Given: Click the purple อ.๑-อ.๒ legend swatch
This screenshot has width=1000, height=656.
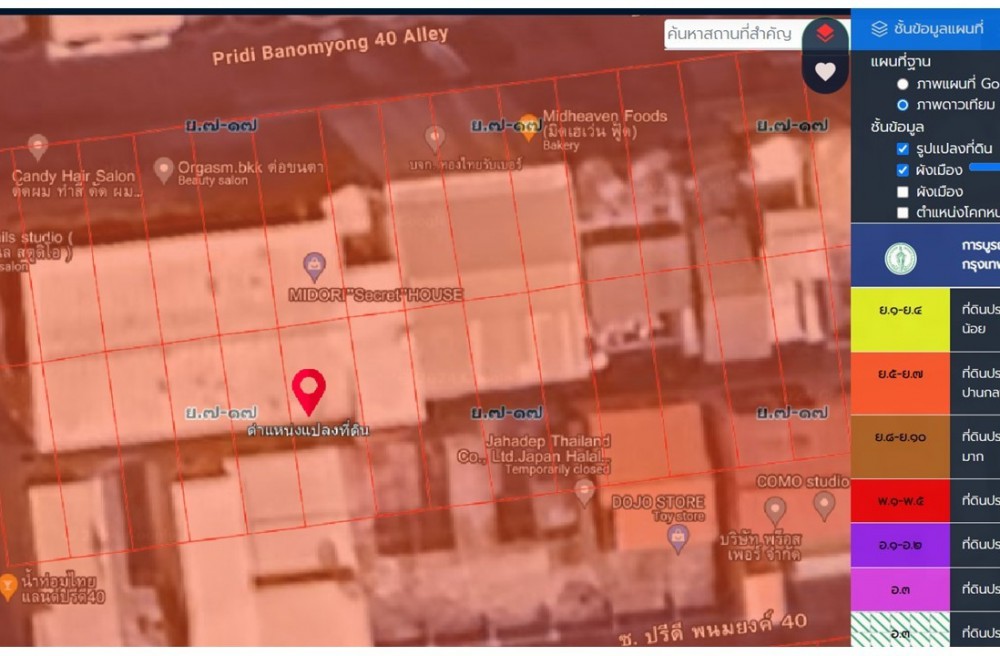Looking at the screenshot, I should click(x=899, y=544).
